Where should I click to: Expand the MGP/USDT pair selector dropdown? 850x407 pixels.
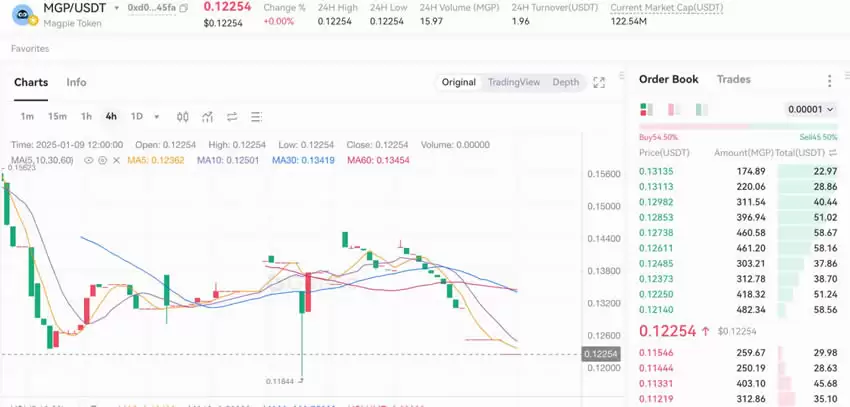tap(117, 8)
